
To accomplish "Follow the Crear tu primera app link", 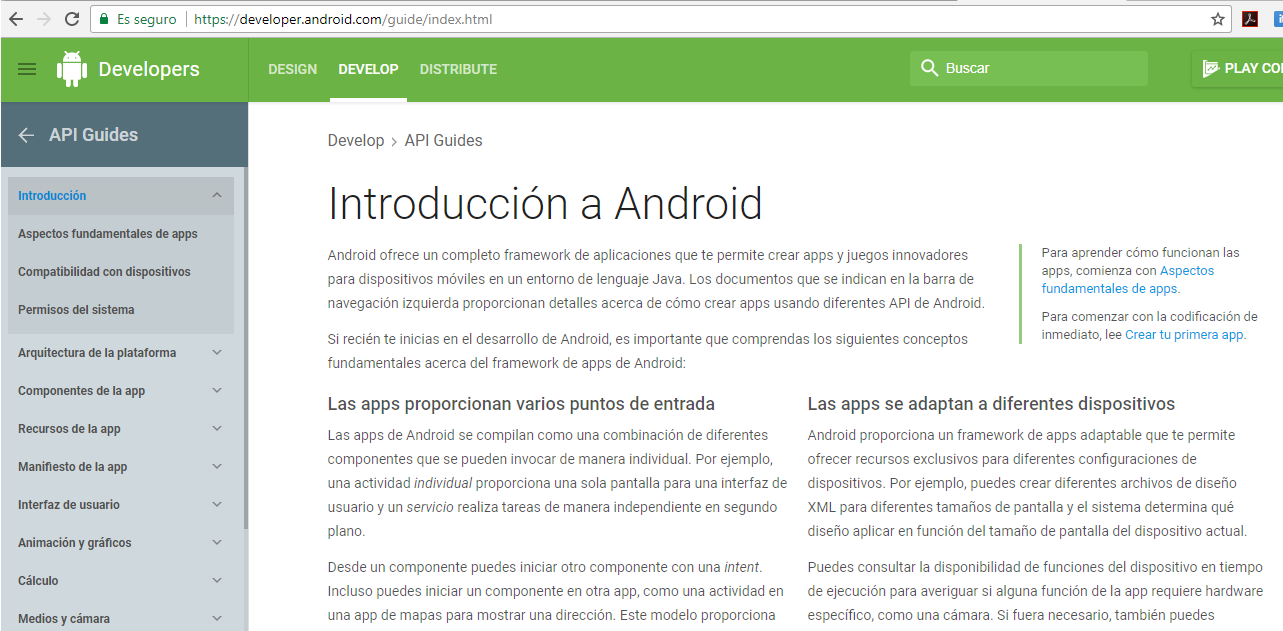I will 1184,335.
